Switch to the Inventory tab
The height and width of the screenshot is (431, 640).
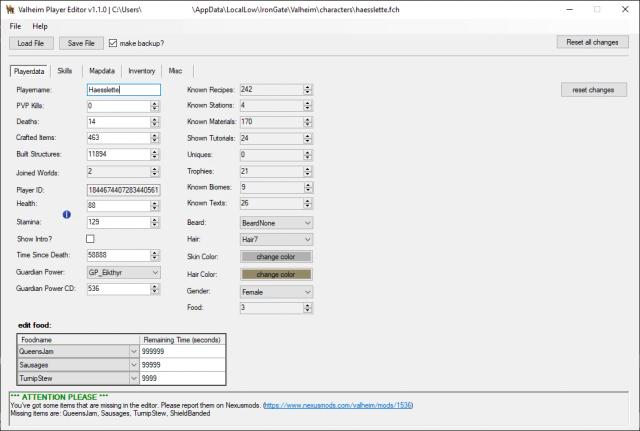(142, 71)
